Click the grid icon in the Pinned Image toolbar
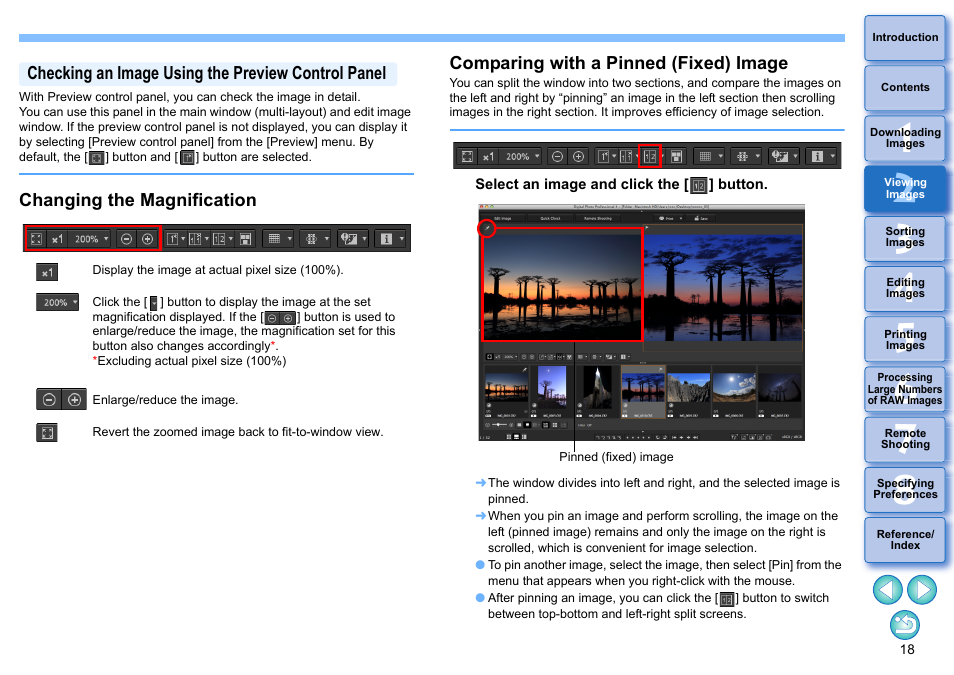954x675 pixels. pos(705,156)
